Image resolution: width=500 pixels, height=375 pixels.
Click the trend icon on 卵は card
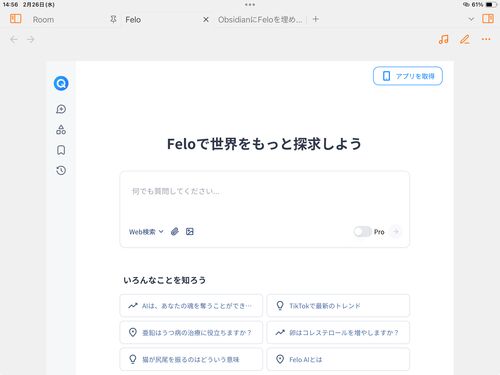[280, 332]
